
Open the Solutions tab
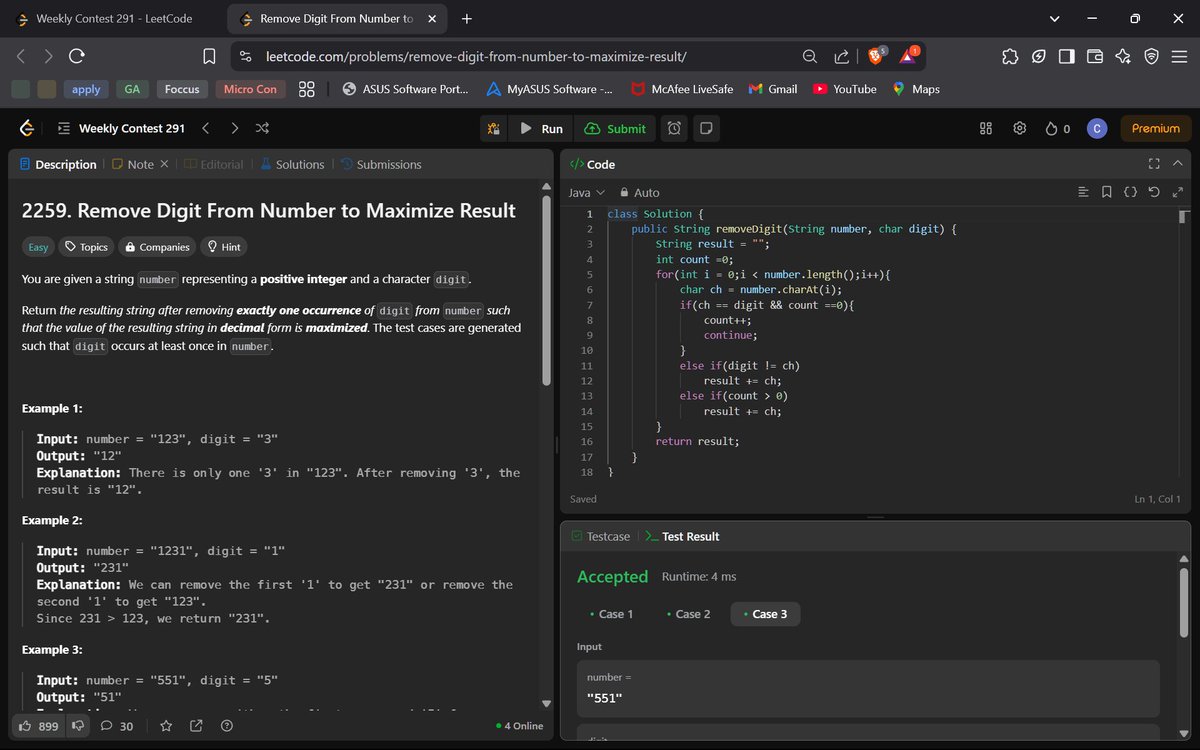pyautogui.click(x=292, y=164)
